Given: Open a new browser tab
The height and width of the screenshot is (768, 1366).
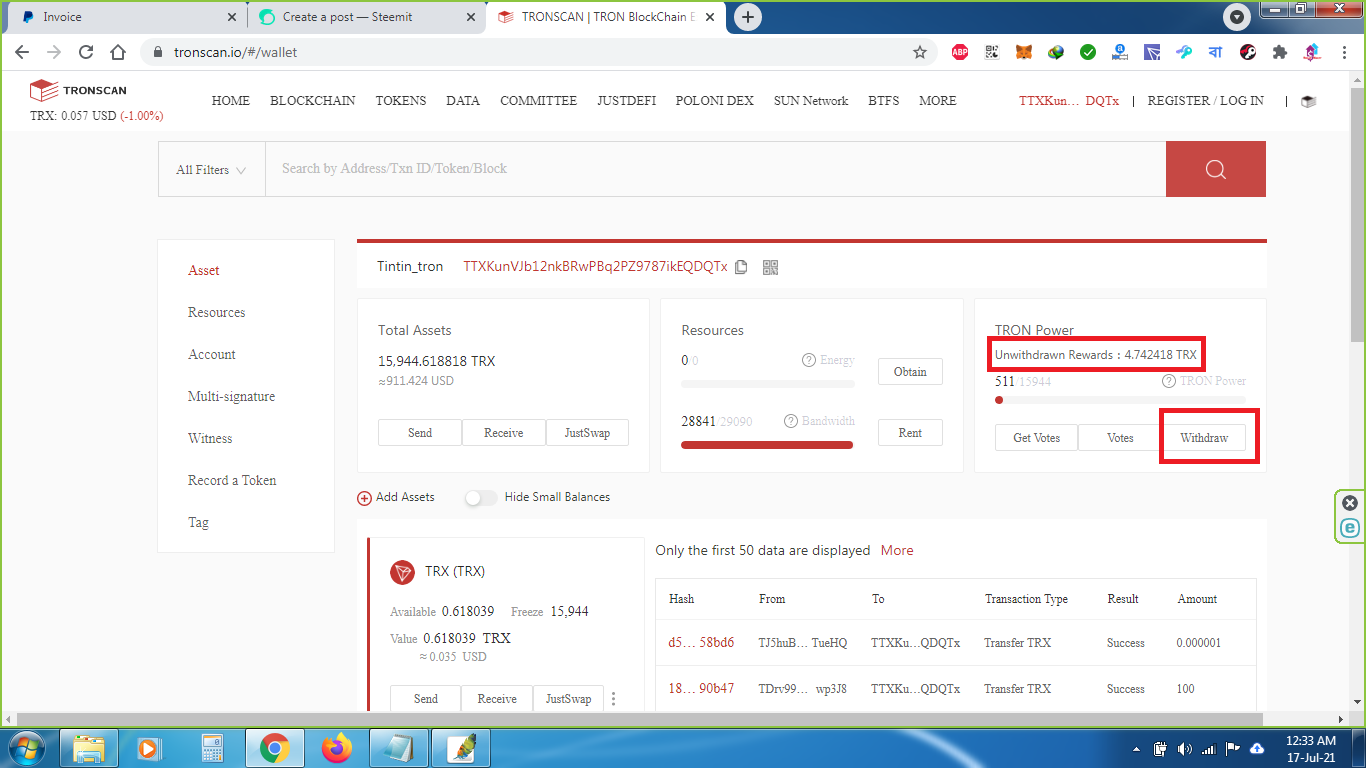Looking at the screenshot, I should coord(748,17).
